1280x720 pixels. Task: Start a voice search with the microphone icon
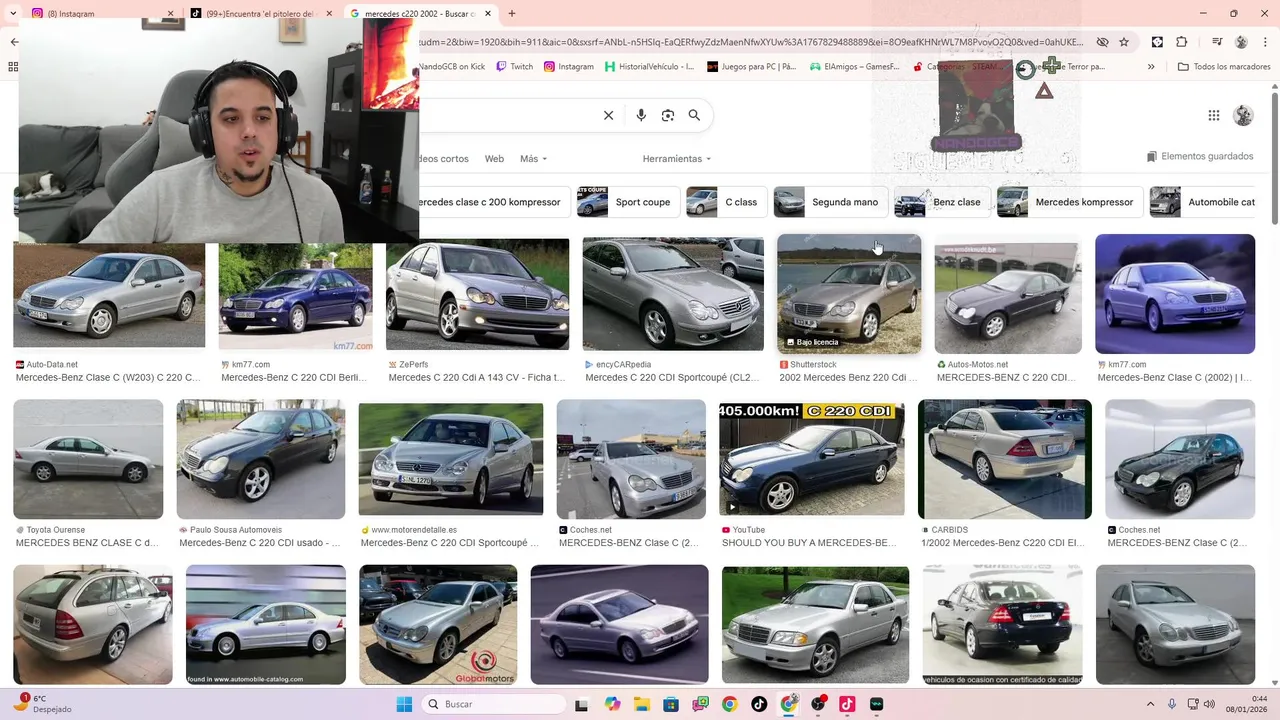[641, 115]
